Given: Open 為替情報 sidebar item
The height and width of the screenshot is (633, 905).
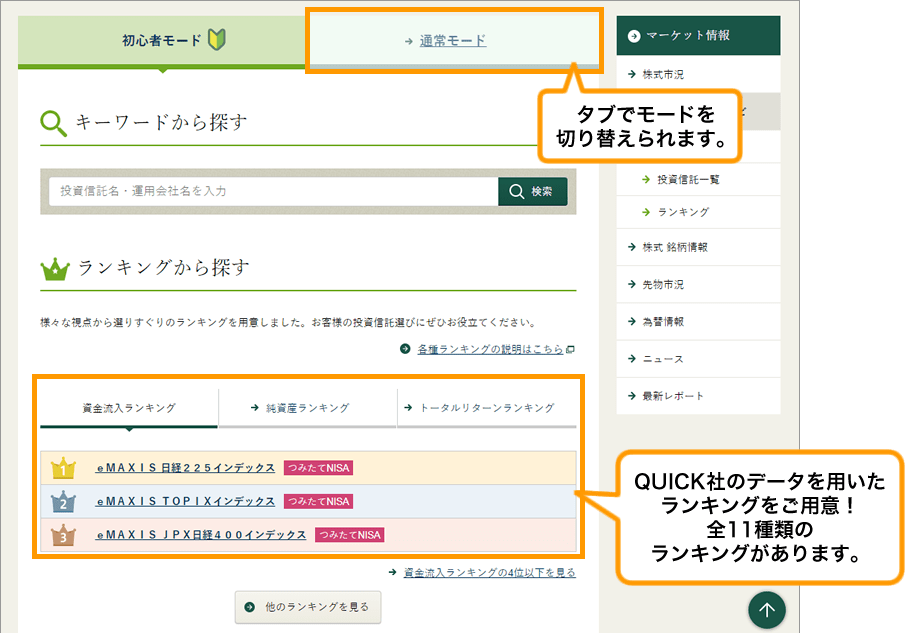Looking at the screenshot, I should [698, 321].
